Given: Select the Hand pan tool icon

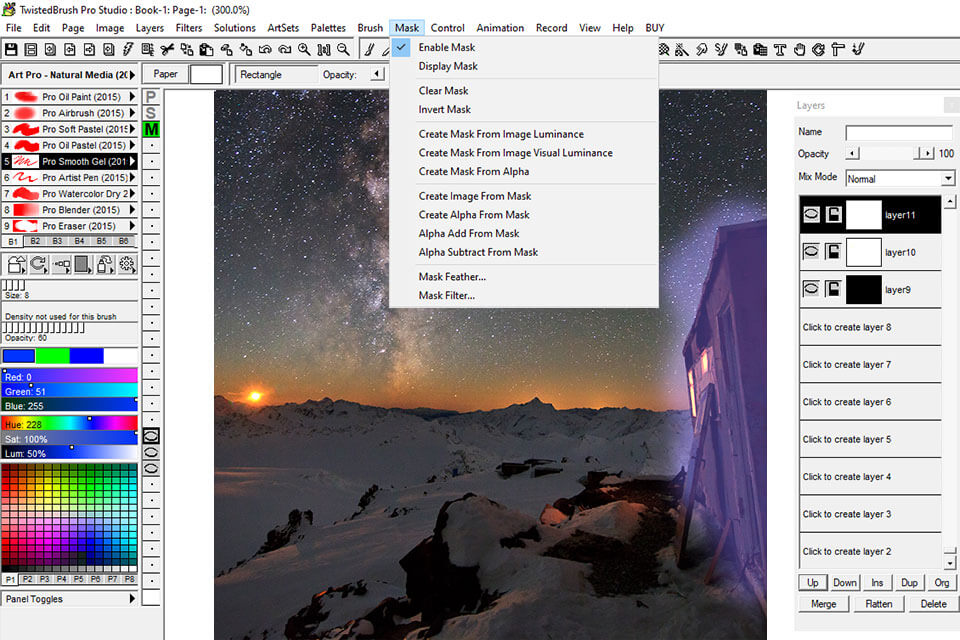Looking at the screenshot, I should tap(799, 50).
